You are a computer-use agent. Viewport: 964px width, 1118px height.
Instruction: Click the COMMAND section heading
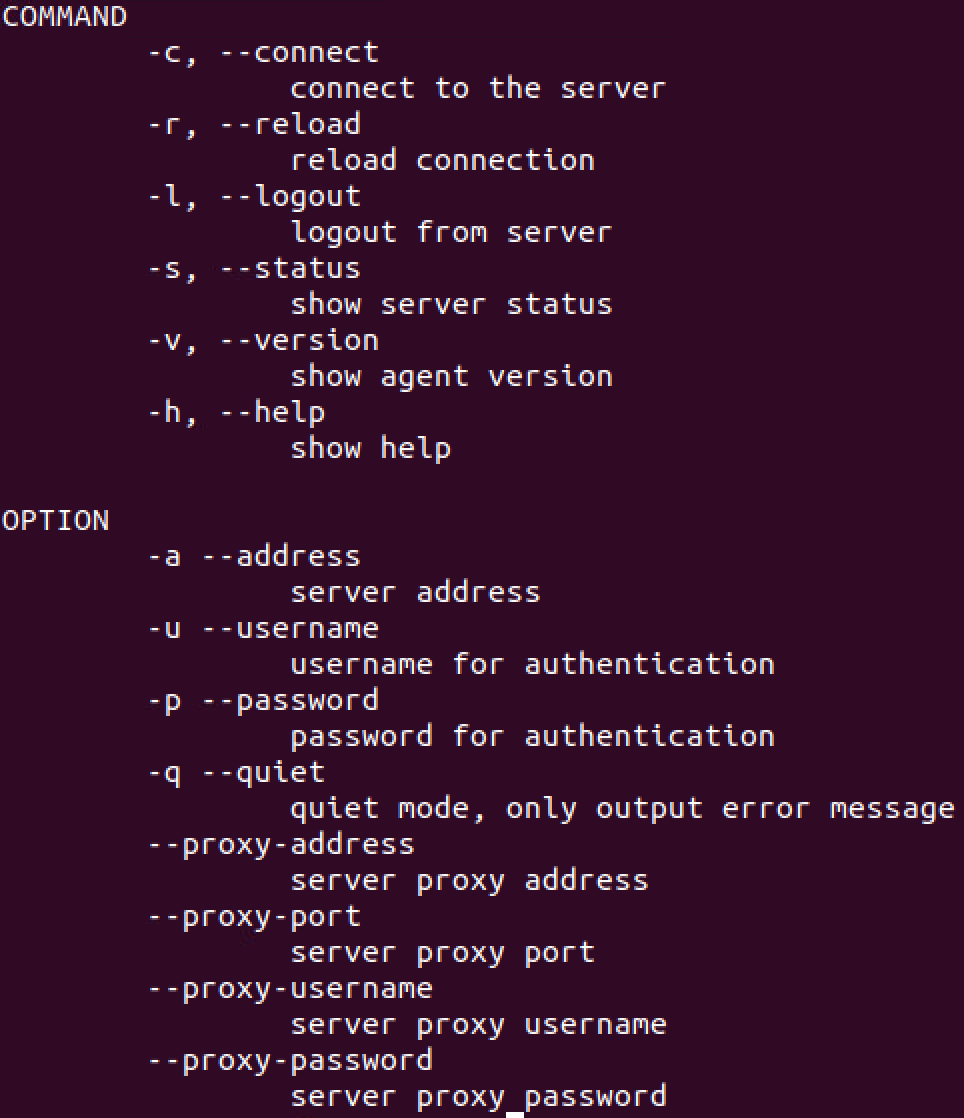[x=64, y=16]
